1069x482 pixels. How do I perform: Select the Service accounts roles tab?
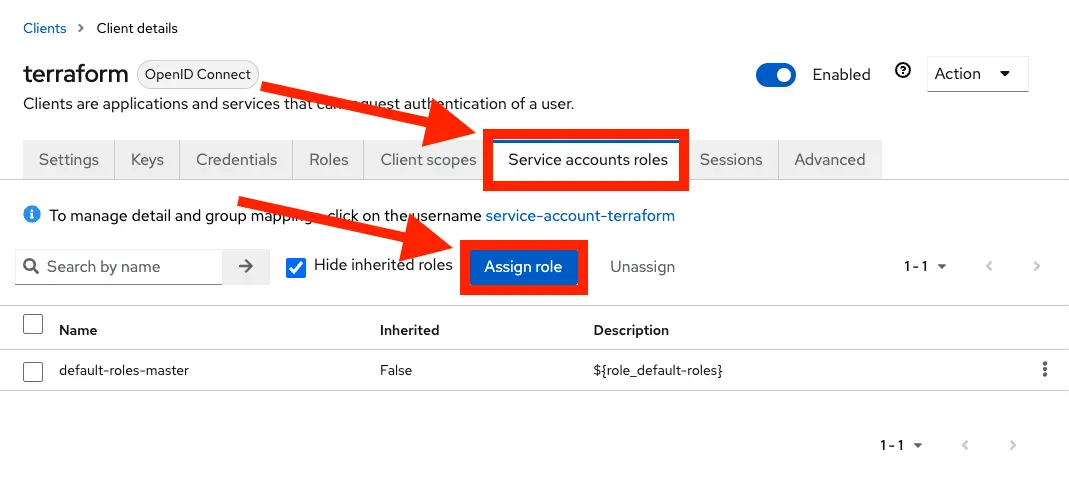587,160
